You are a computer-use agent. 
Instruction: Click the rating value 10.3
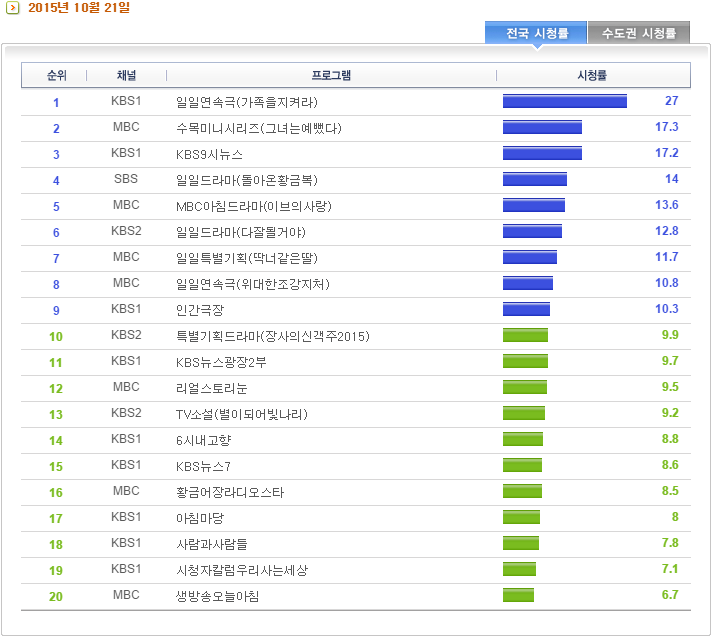pyautogui.click(x=667, y=309)
